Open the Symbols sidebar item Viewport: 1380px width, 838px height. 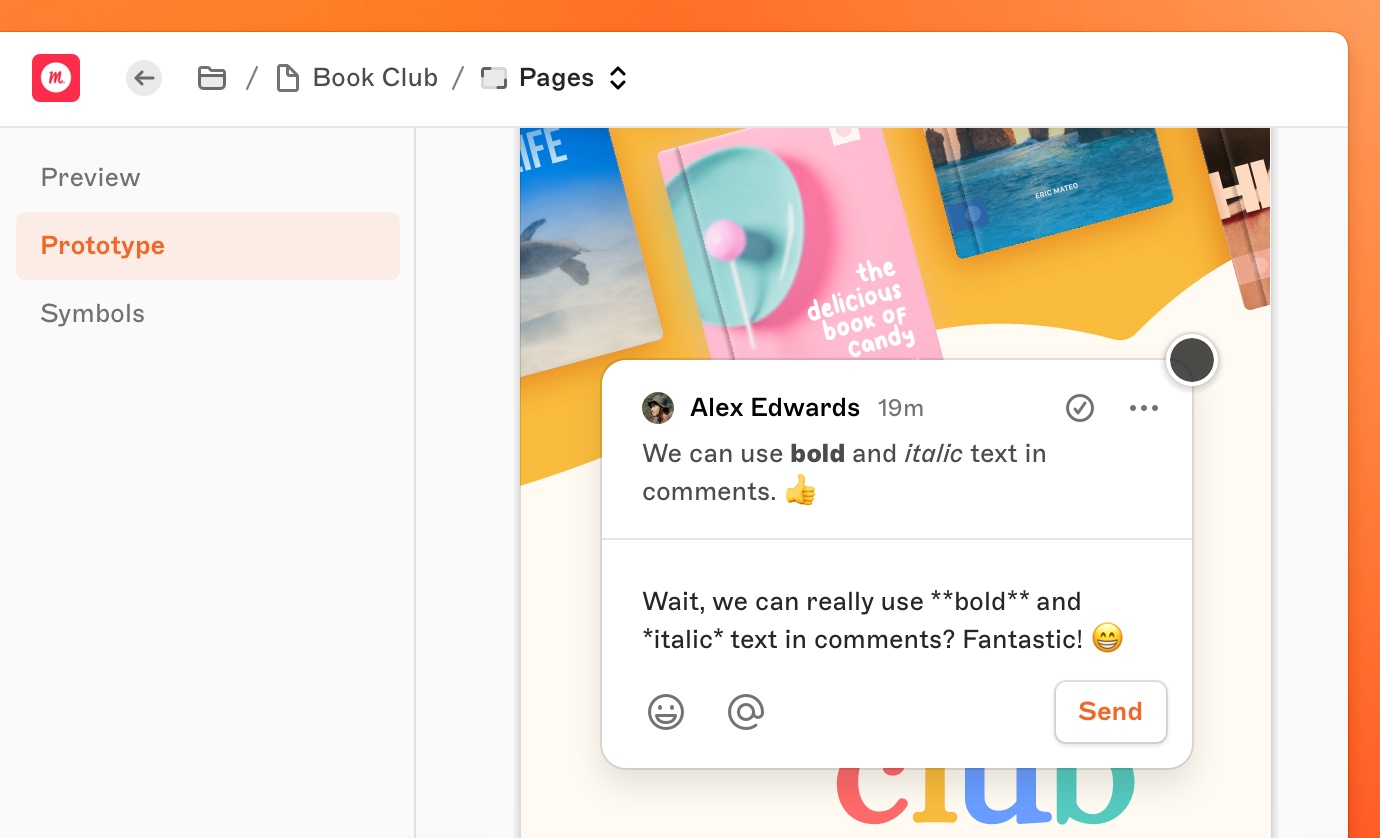pyautogui.click(x=92, y=314)
